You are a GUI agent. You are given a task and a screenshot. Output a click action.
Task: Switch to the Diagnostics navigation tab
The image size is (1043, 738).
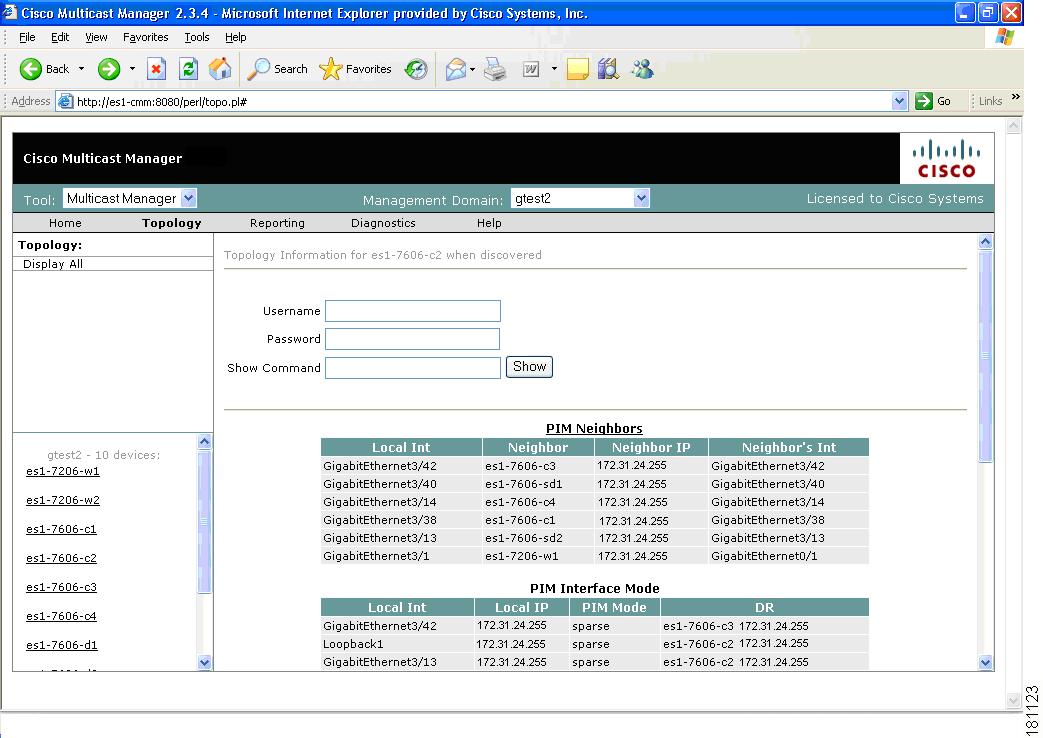(x=383, y=223)
